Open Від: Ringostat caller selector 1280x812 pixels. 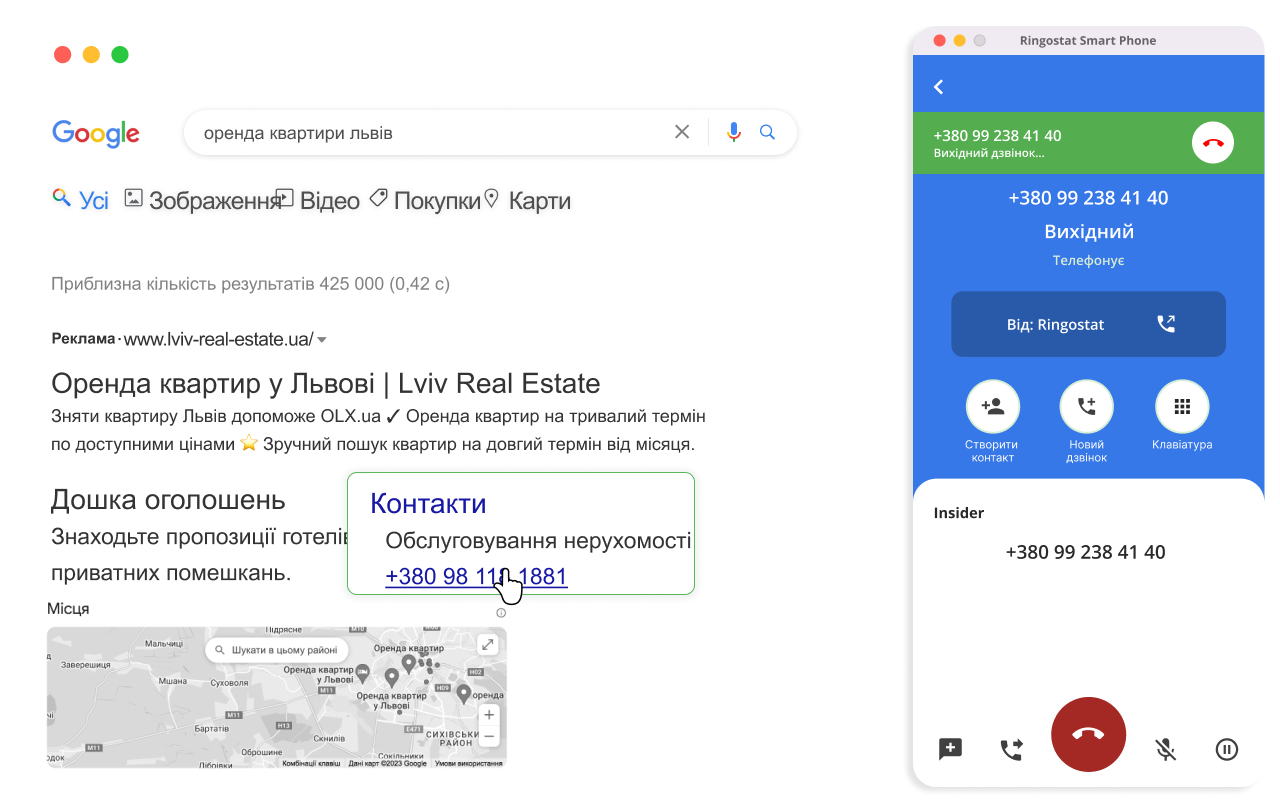point(1088,324)
